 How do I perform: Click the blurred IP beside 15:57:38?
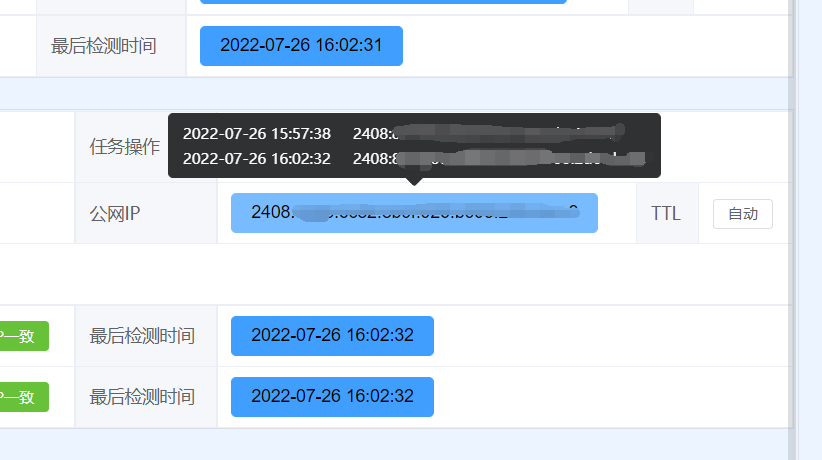pos(489,134)
